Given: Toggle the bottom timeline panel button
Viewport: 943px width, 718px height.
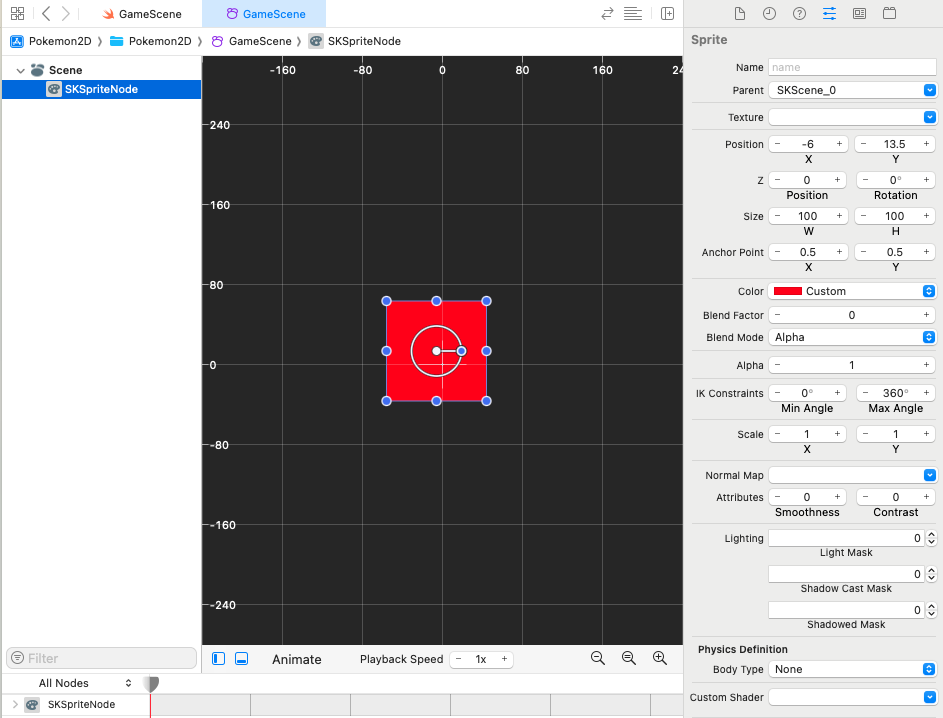Looking at the screenshot, I should point(241,659).
